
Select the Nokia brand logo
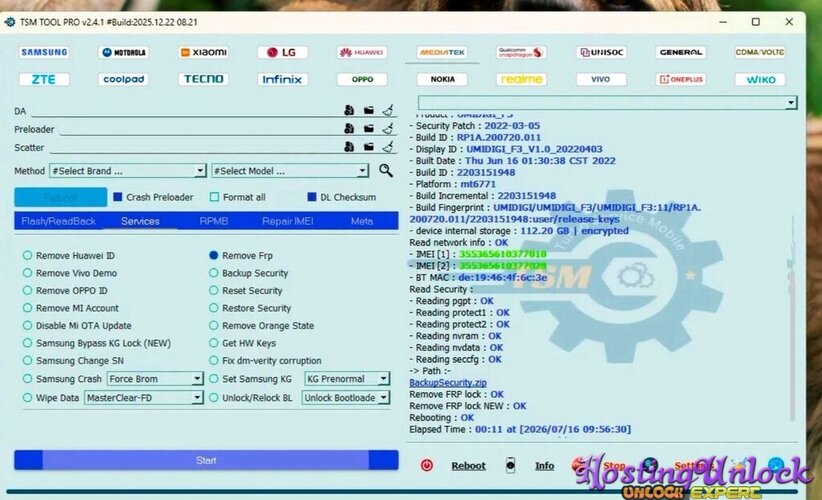[442, 79]
